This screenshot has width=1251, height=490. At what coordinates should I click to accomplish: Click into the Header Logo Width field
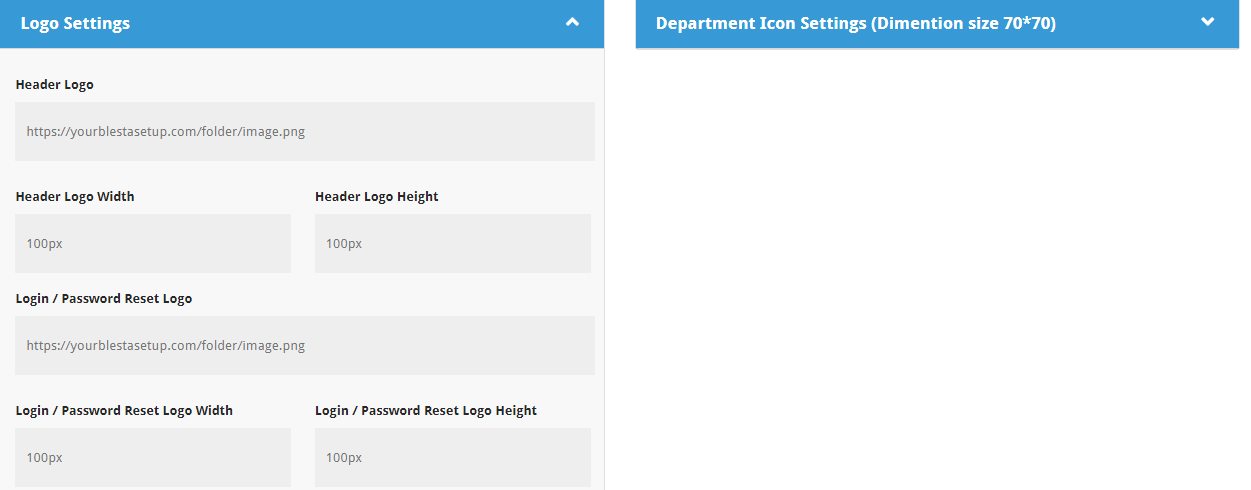click(152, 243)
